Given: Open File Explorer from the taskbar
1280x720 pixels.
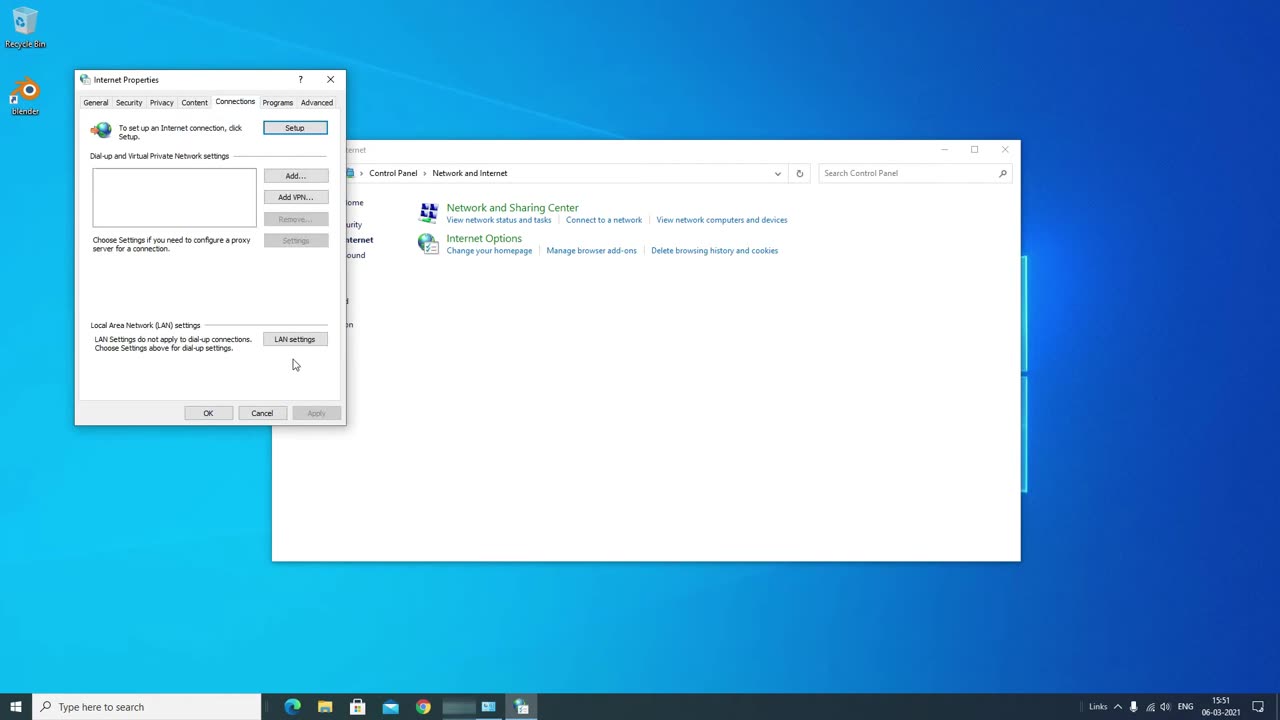Looking at the screenshot, I should pyautogui.click(x=325, y=707).
